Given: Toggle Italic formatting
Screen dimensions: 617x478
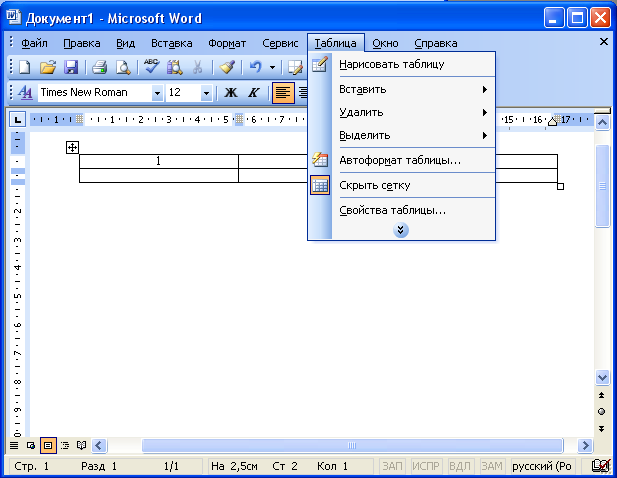Looking at the screenshot, I should coord(254,93).
